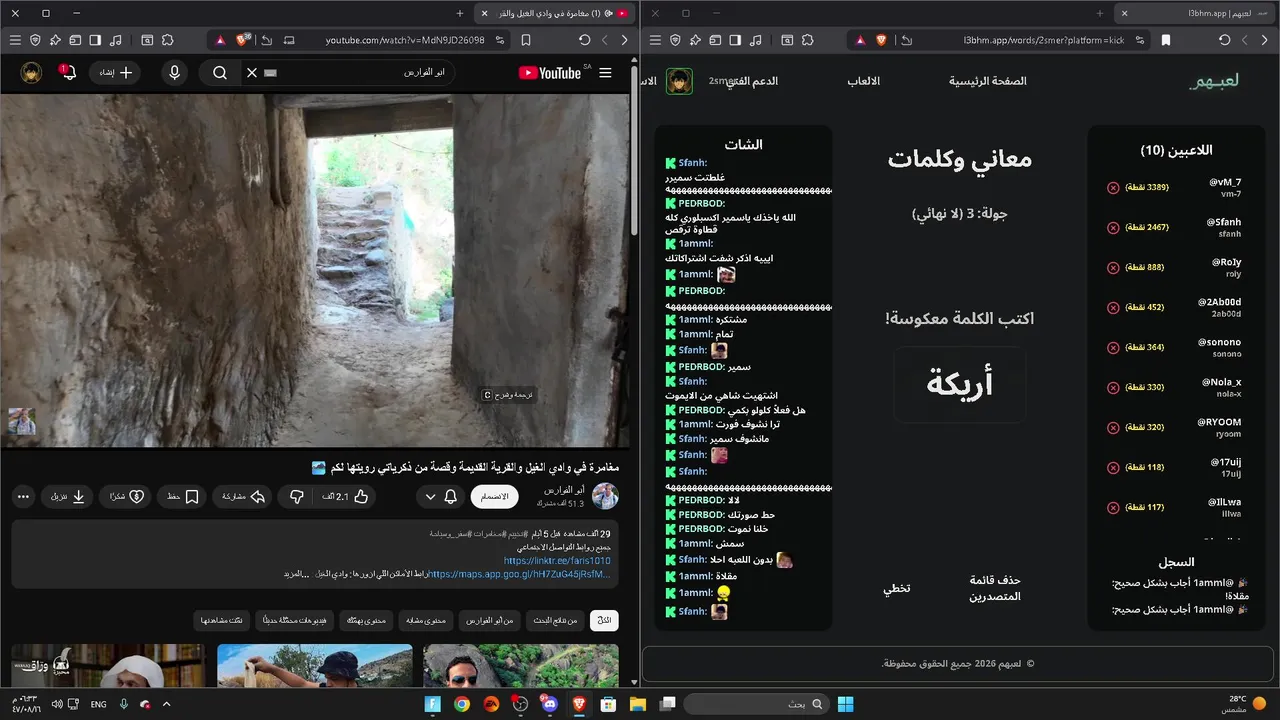
Task: Open the green hills suggested video thumbnail
Action: 520,666
